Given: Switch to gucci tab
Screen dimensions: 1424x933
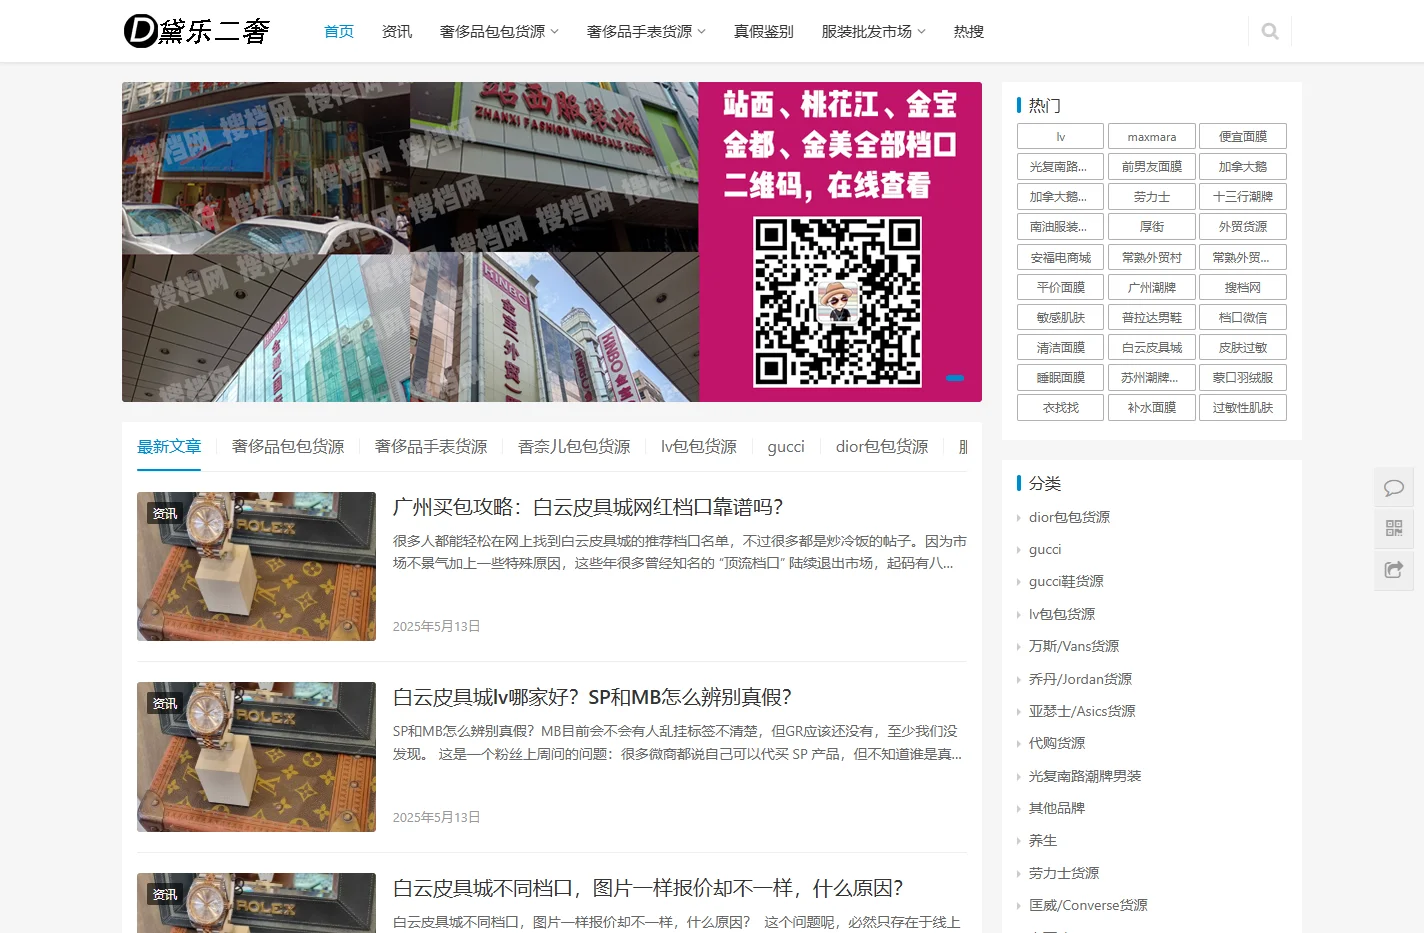Looking at the screenshot, I should click(x=786, y=446).
